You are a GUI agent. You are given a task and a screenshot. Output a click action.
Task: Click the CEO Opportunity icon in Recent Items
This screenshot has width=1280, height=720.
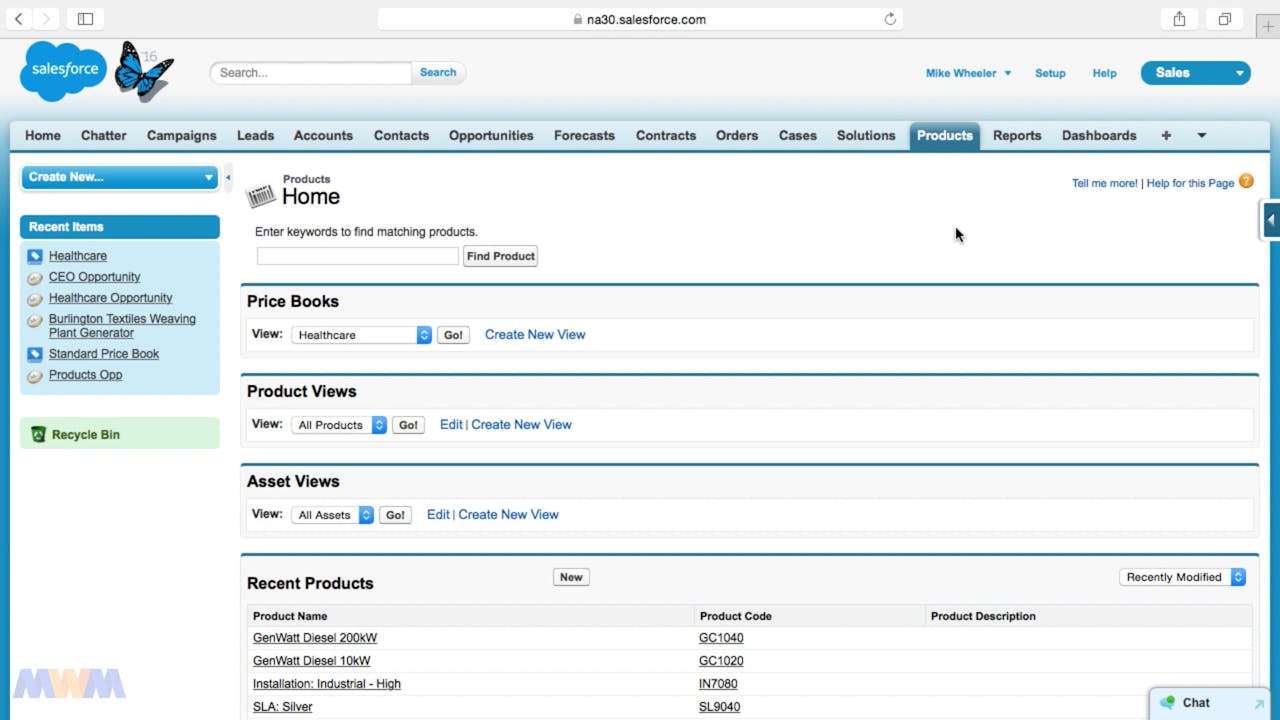[35, 277]
